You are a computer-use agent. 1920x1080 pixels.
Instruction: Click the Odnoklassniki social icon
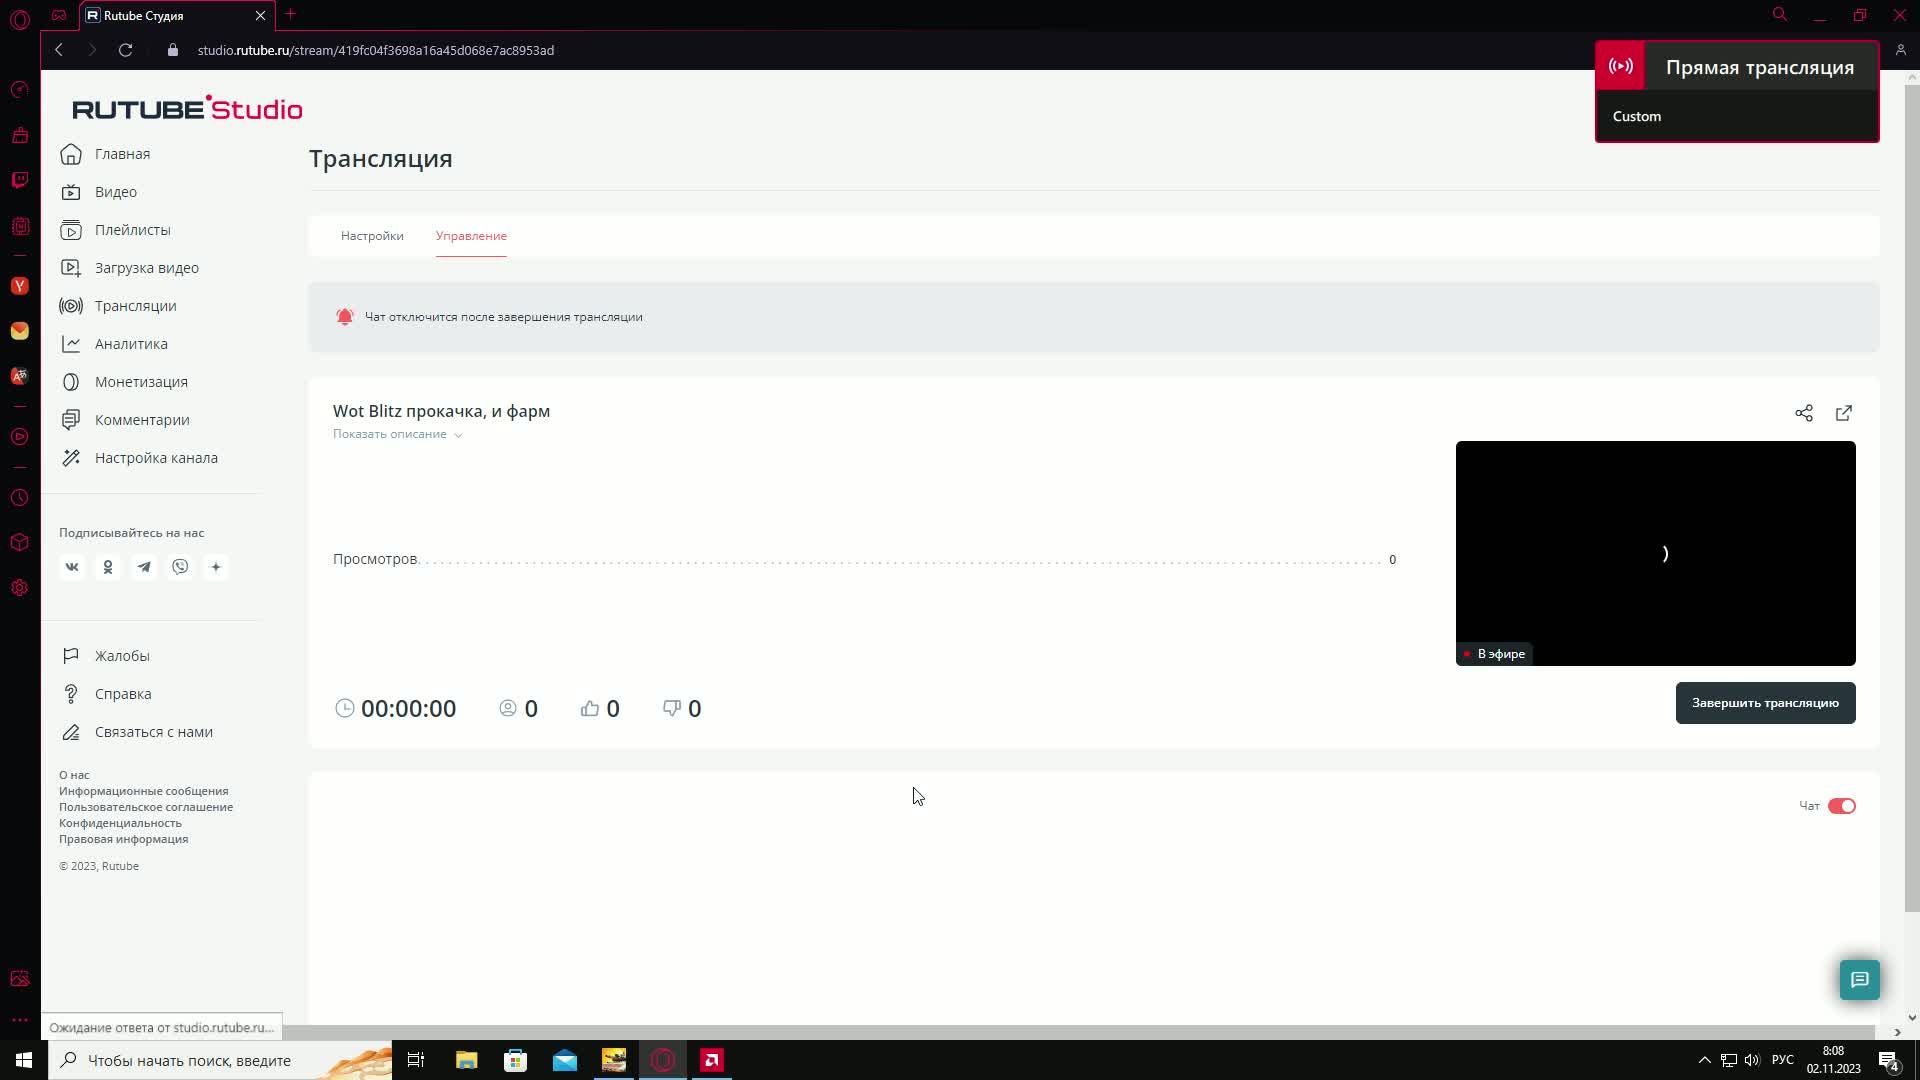108,567
